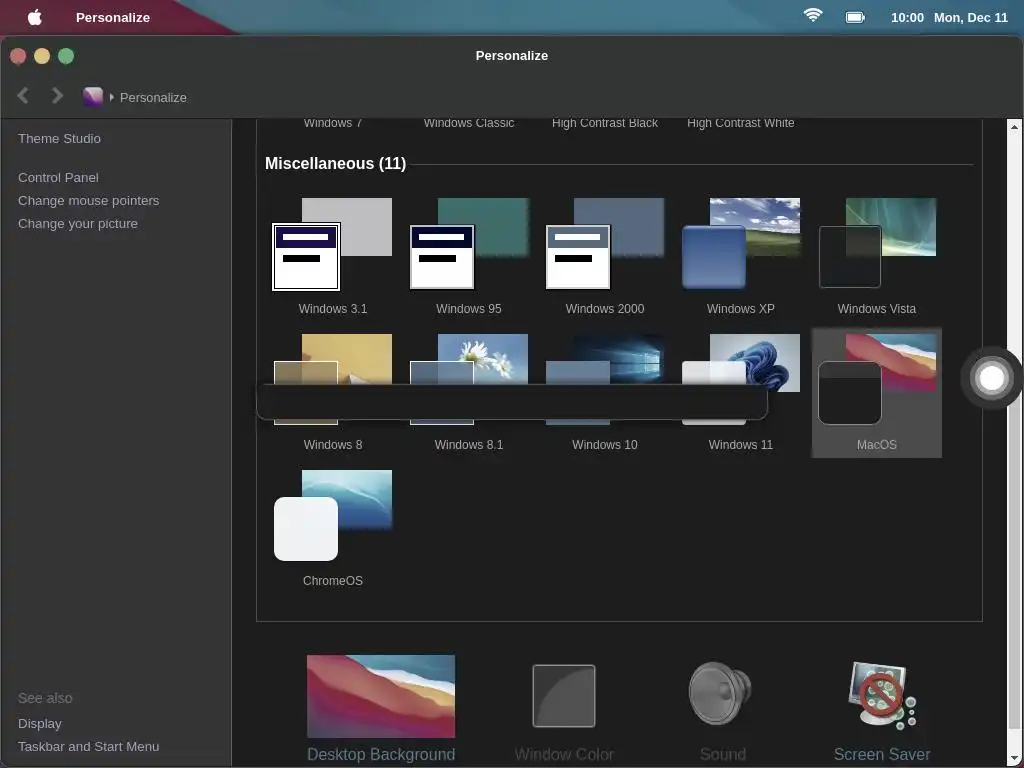Screen dimensions: 1024x768
Task: Open the clock showing 10:00
Action: 907,18
